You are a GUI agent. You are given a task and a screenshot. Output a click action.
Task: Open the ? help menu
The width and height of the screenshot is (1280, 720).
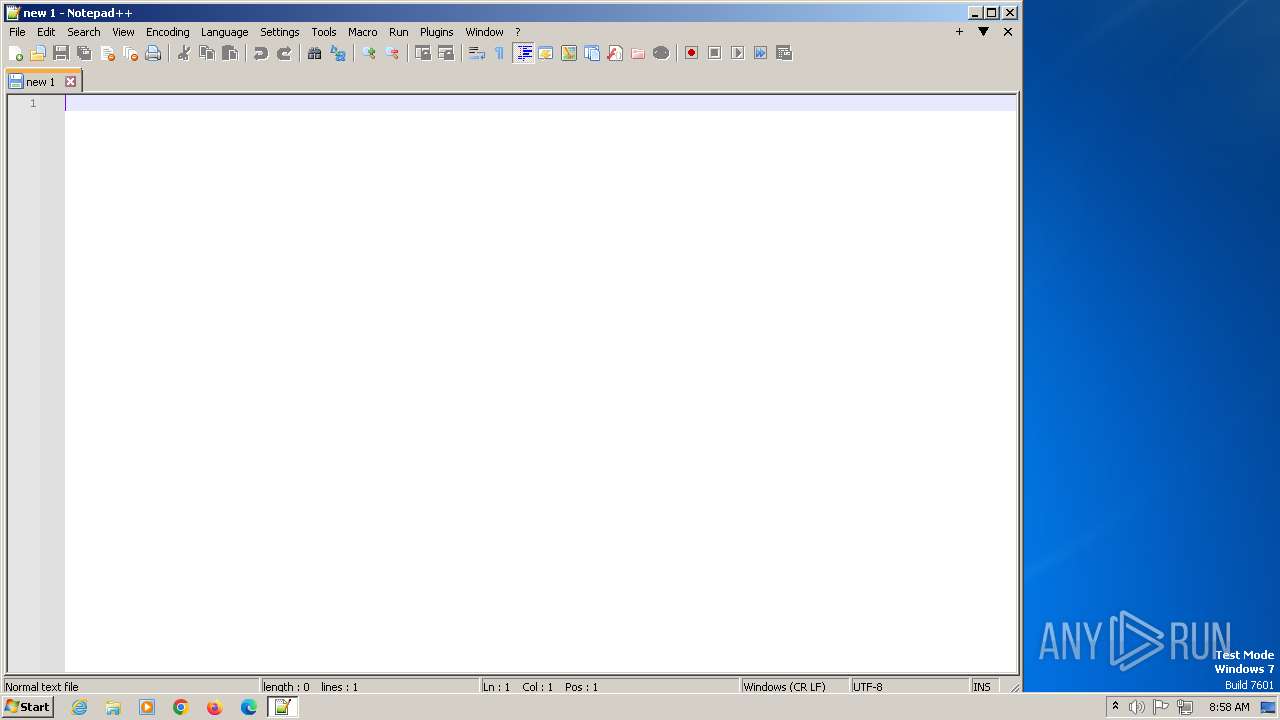pos(517,32)
